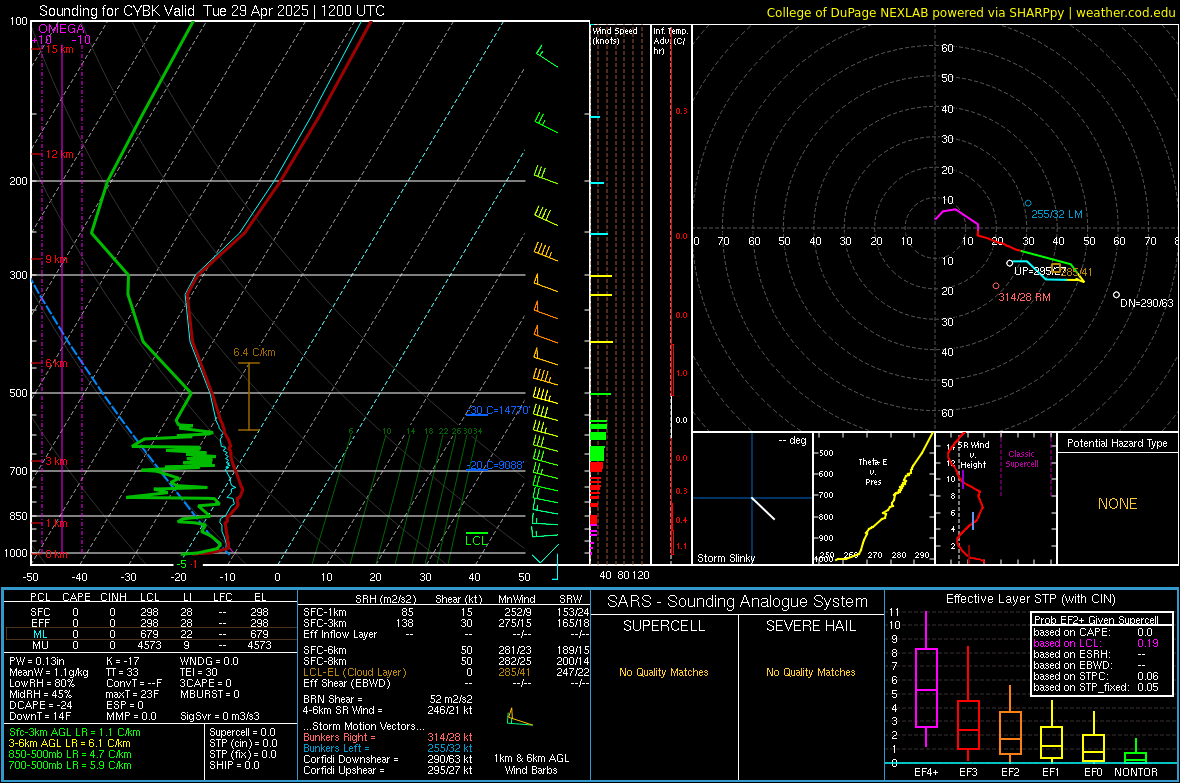The width and height of the screenshot is (1180, 783).
Task: Click the '-20 C=9088'' level label
Action: [496, 465]
